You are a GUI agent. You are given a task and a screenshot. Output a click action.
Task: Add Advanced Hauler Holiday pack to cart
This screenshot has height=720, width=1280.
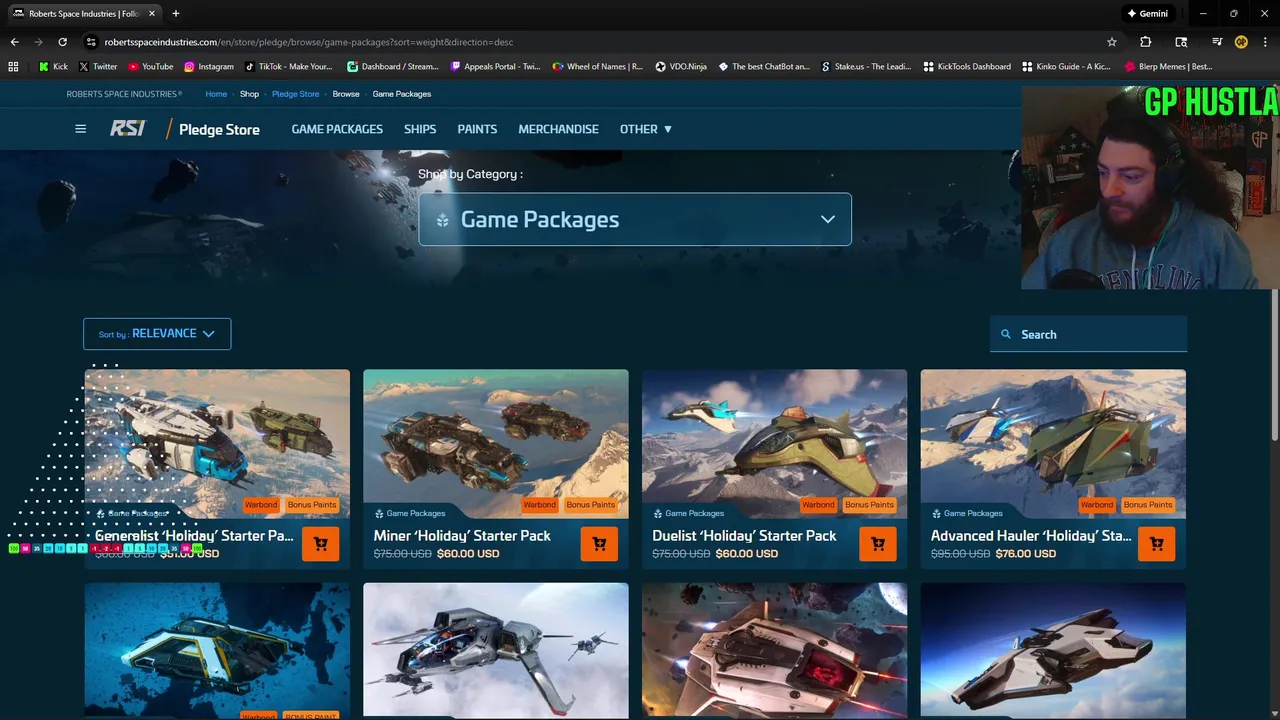pyautogui.click(x=1157, y=544)
